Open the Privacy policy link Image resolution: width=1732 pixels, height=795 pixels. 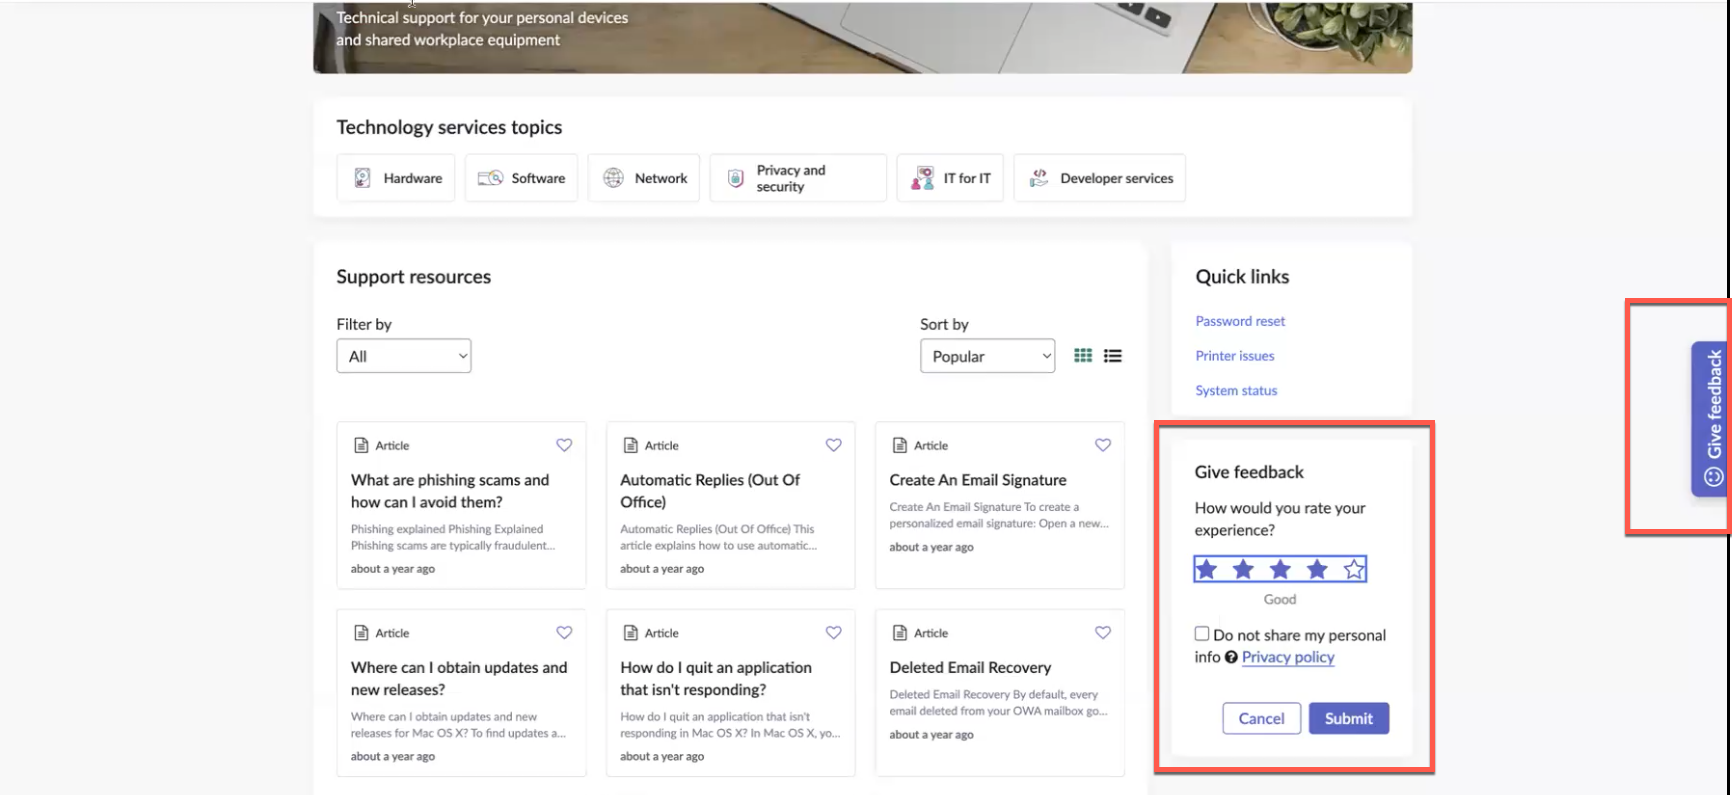coord(1288,657)
